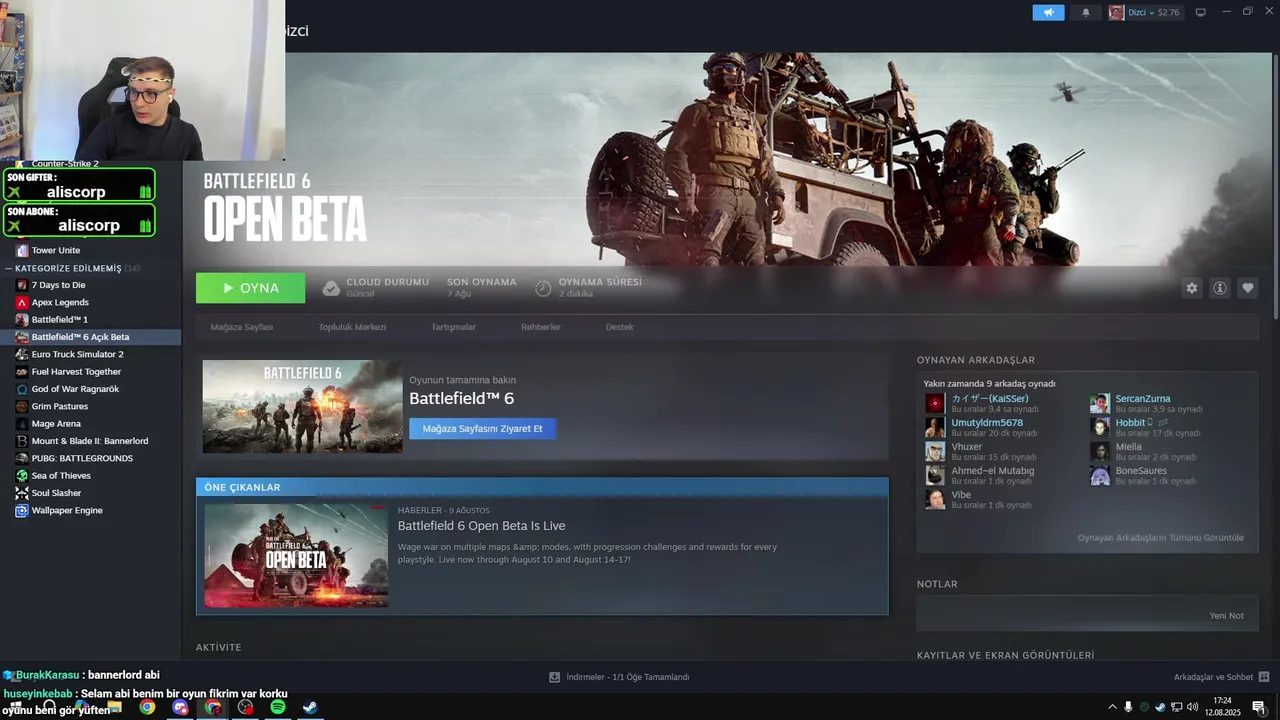Image resolution: width=1280 pixels, height=720 pixels.
Task: Click Yeni Not button
Action: [1226, 616]
